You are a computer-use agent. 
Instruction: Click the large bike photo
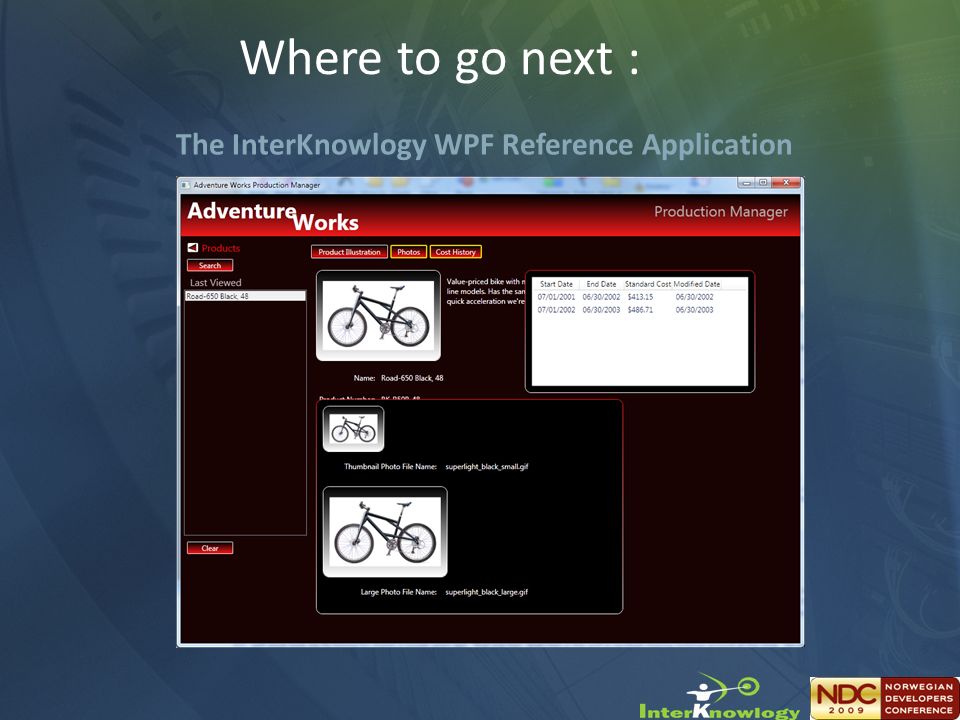pos(385,531)
